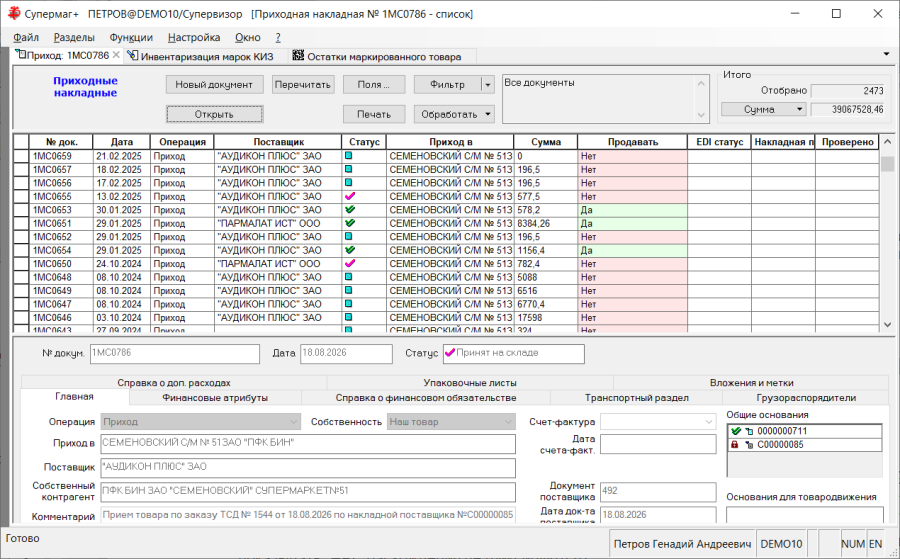This screenshot has height=559, width=900.
Task: Click cyan square status icon for 1МС0659
Action: click(x=348, y=156)
